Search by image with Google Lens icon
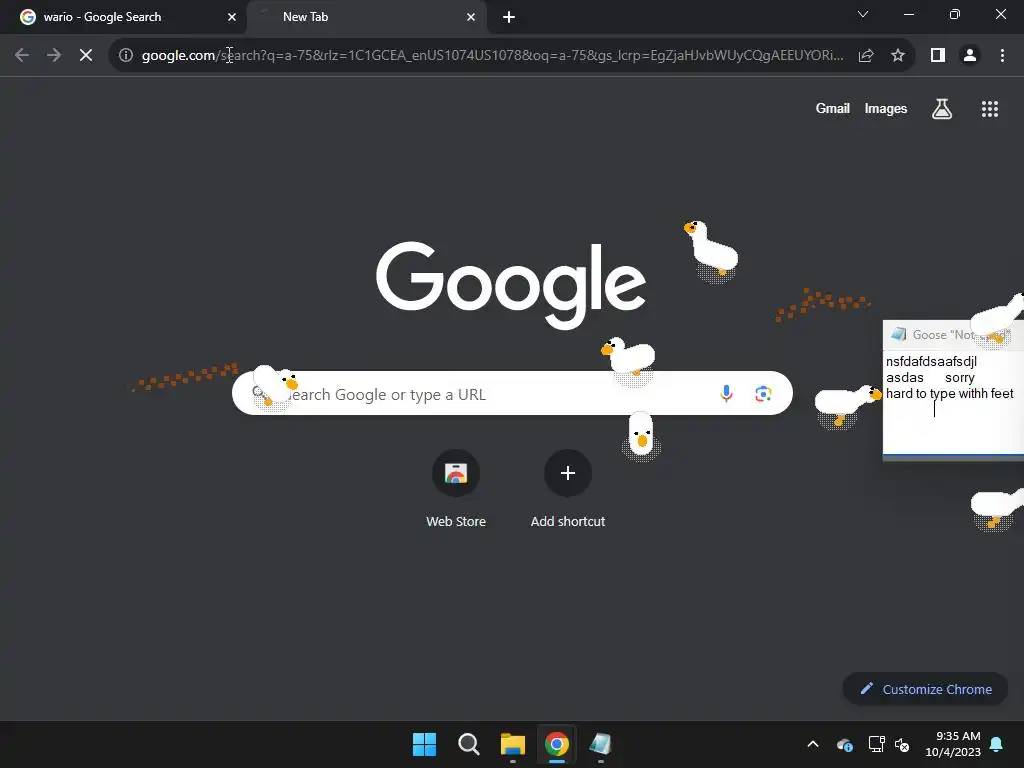This screenshot has height=768, width=1024. point(763,393)
